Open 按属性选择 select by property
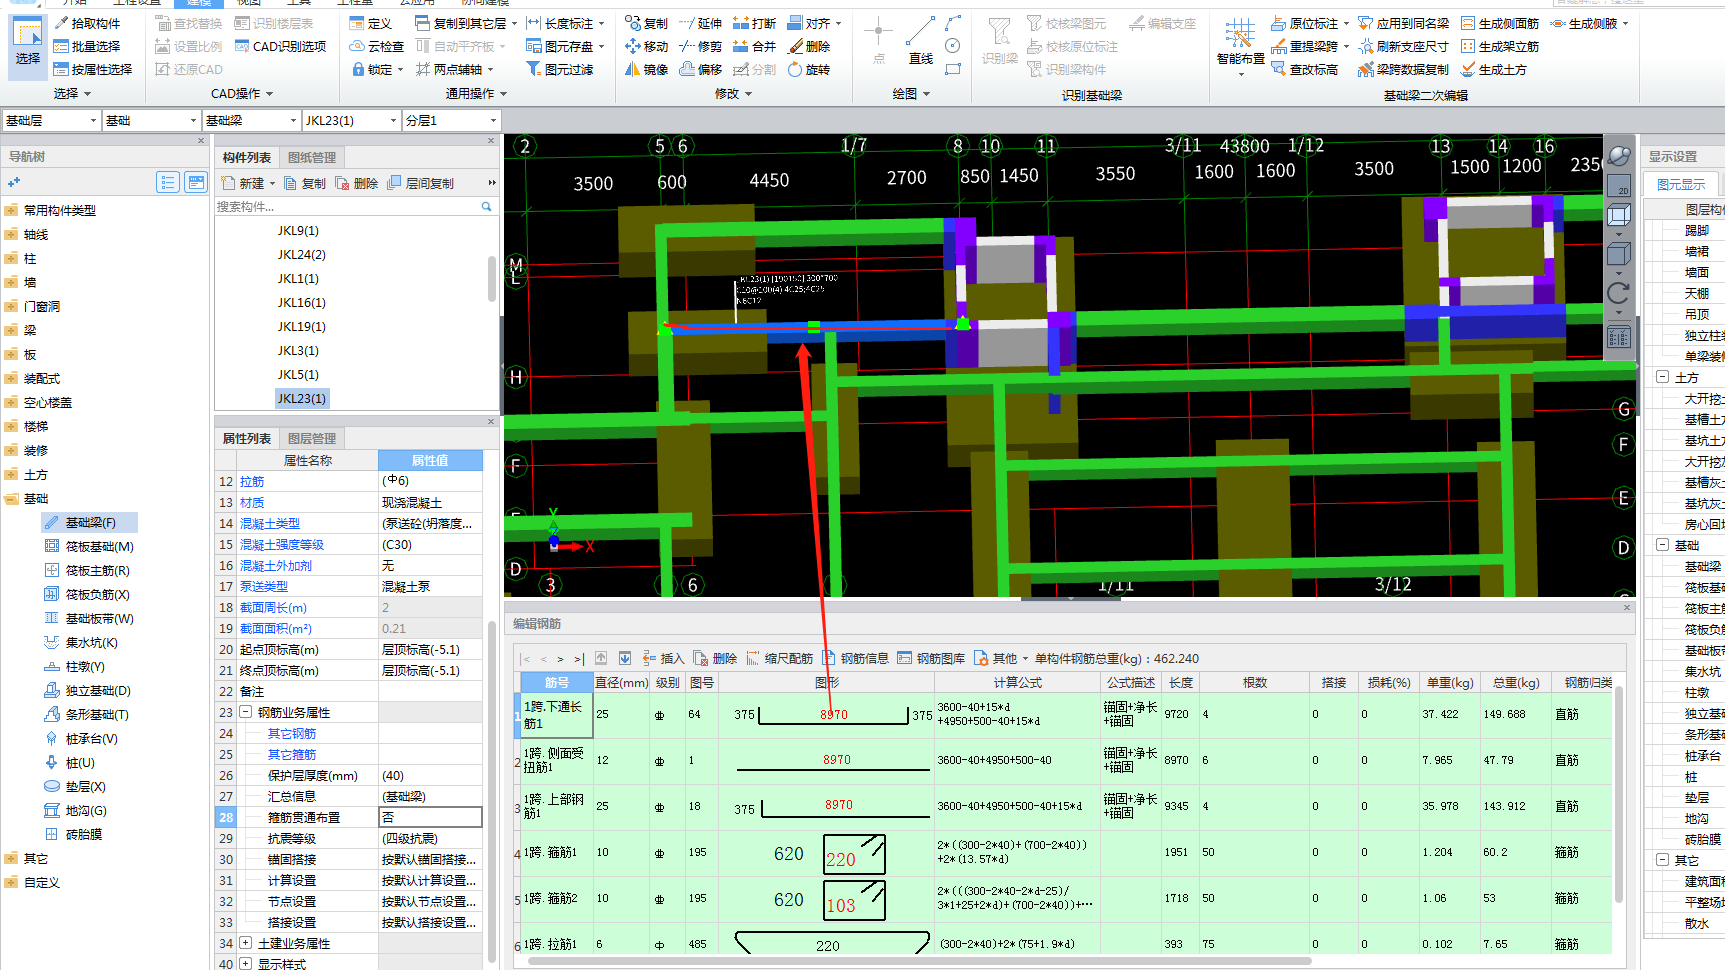1725x970 pixels. (x=92, y=69)
